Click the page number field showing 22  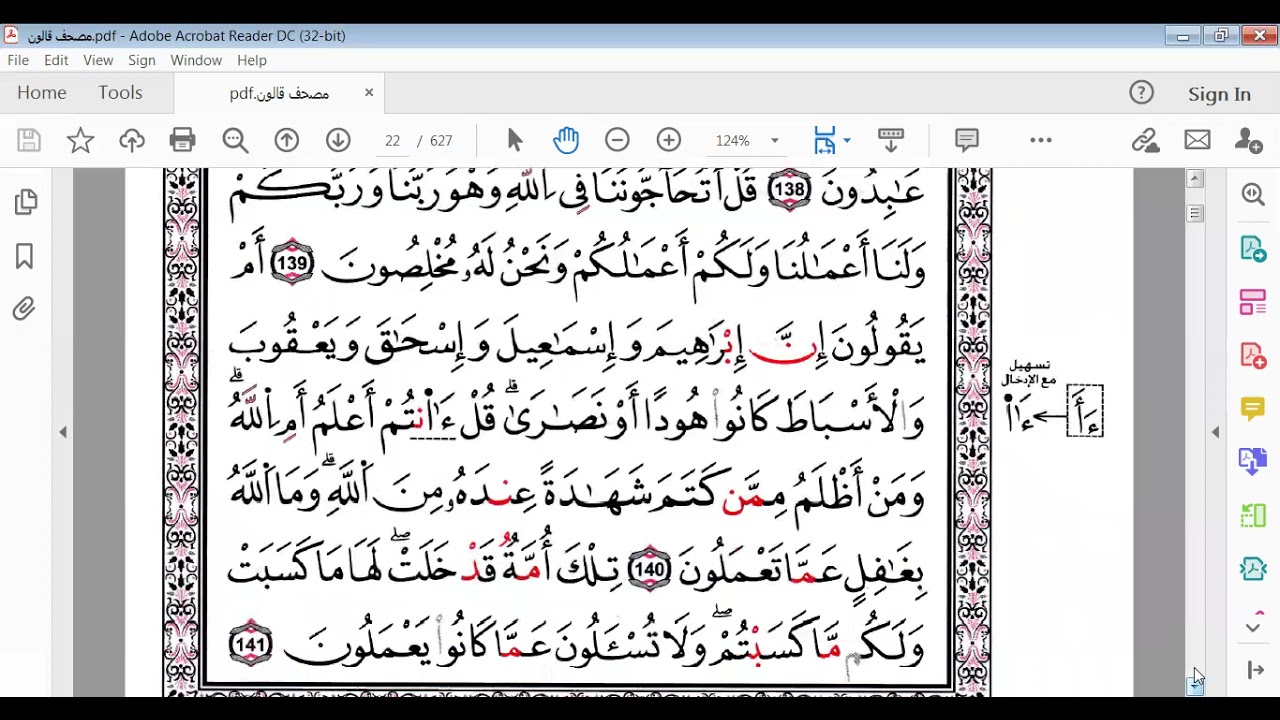point(393,141)
